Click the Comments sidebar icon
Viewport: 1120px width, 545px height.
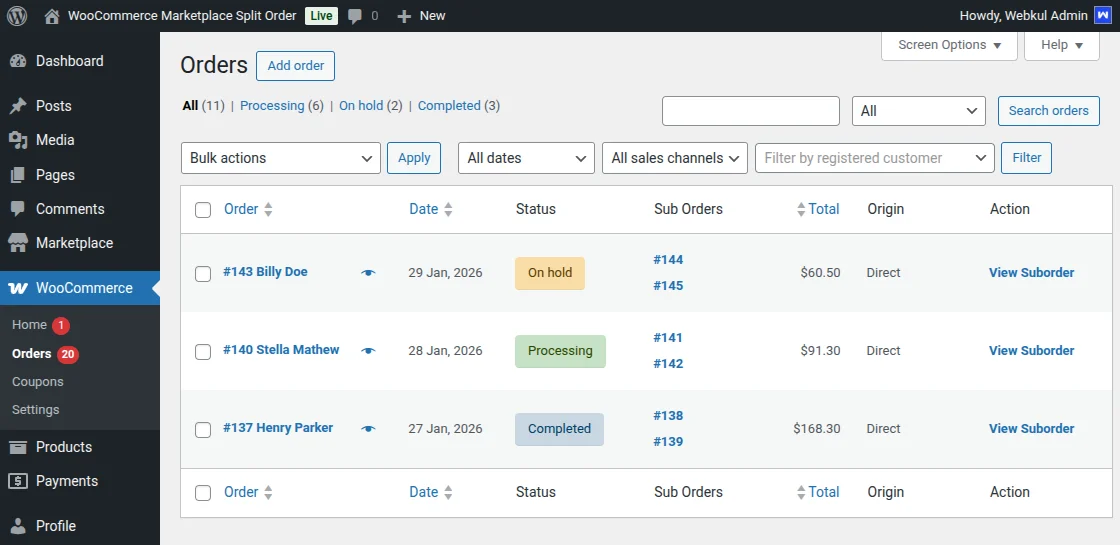pyautogui.click(x=18, y=209)
